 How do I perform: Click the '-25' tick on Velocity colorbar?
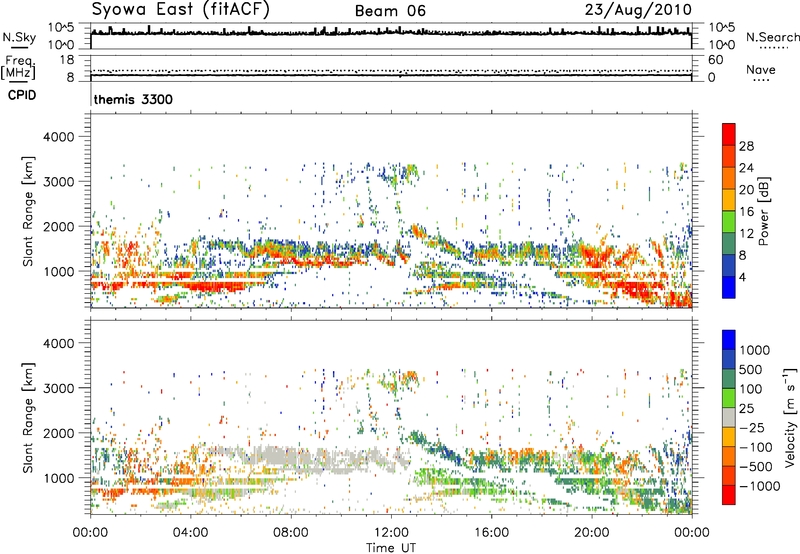coord(751,427)
